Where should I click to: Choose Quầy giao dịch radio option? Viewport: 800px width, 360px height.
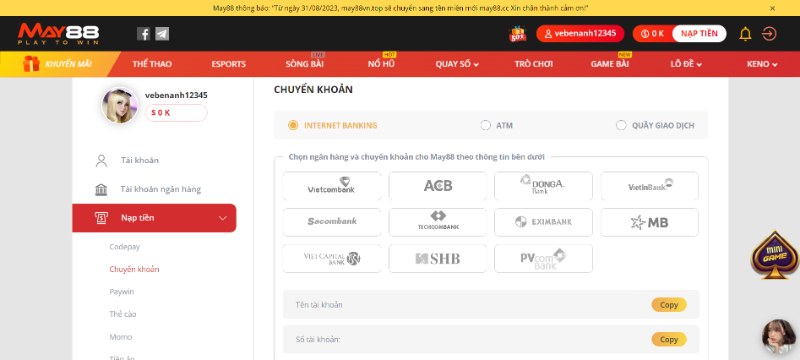pyautogui.click(x=621, y=125)
